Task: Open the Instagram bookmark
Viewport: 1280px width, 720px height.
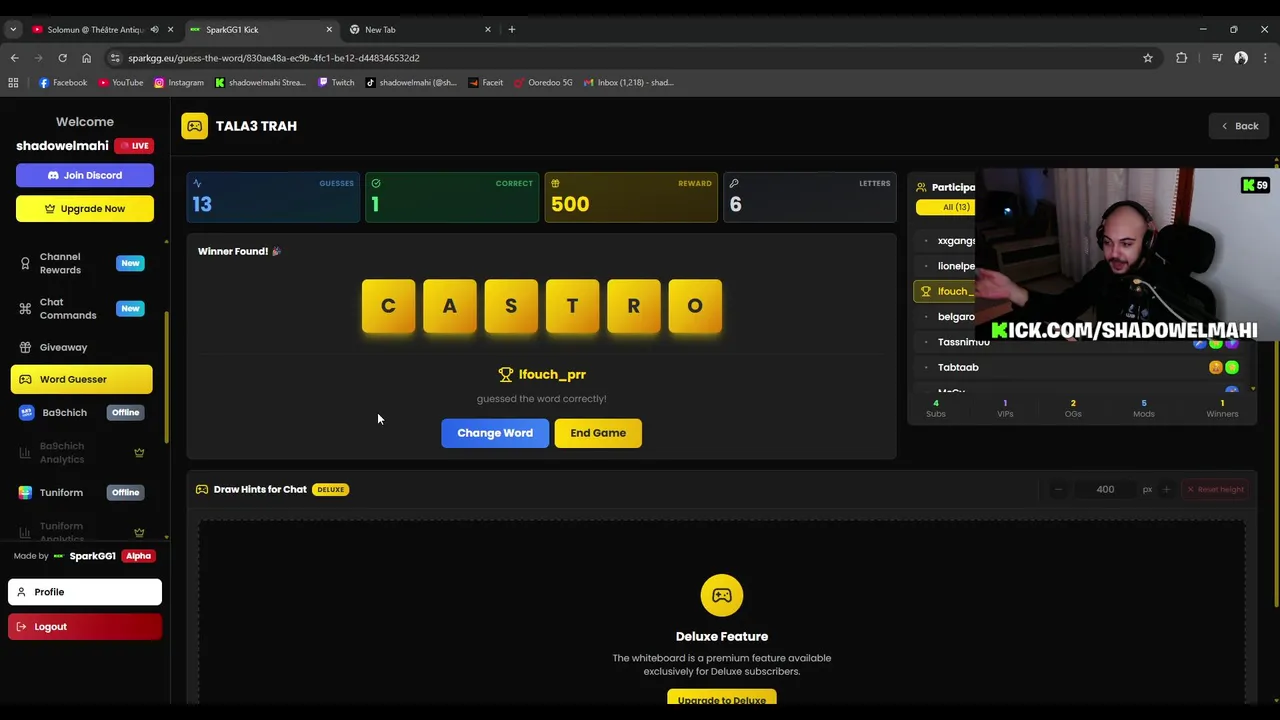Action: click(179, 83)
